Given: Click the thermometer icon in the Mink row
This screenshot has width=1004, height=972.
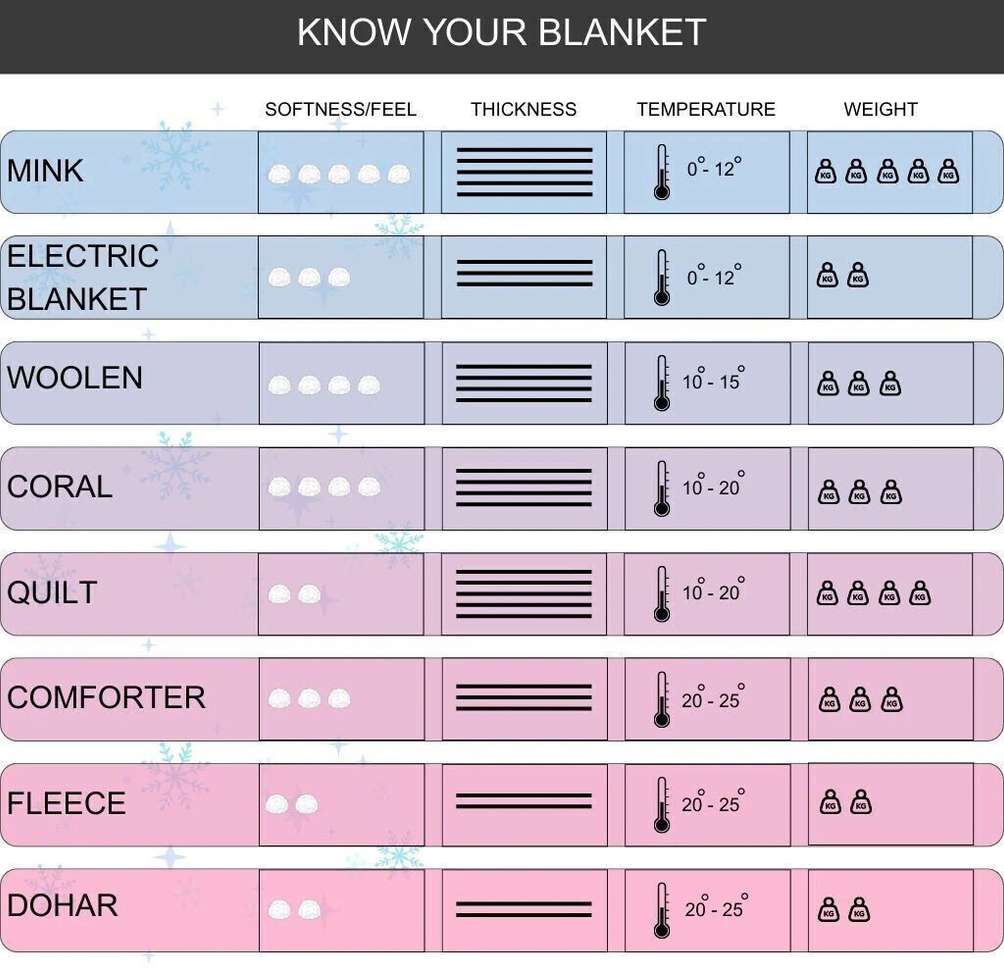Looking at the screenshot, I should tap(661, 171).
